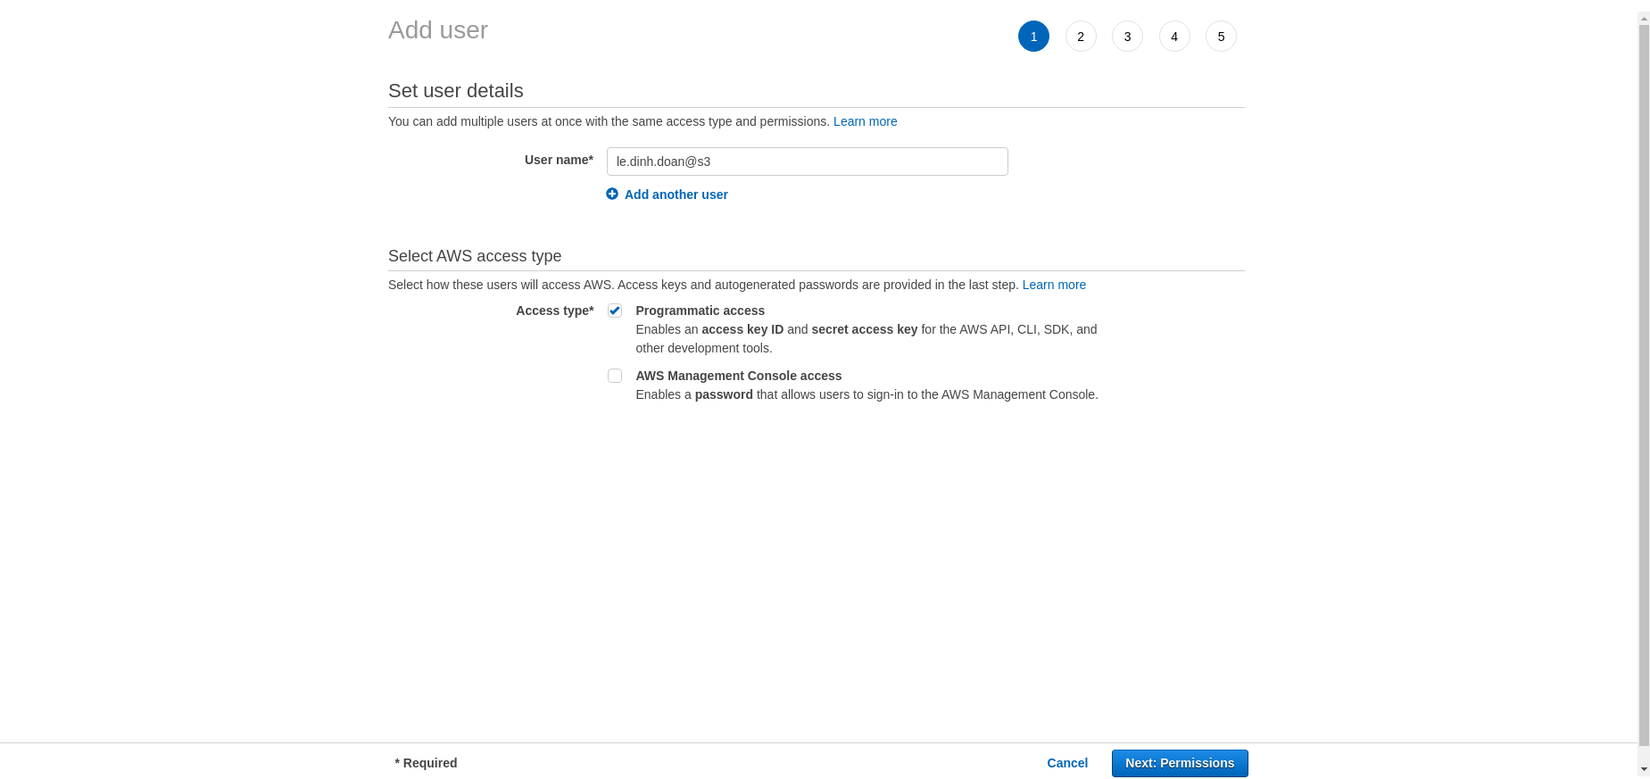Select the step 3 circle indicator
Image resolution: width=1650 pixels, height=779 pixels.
point(1127,36)
